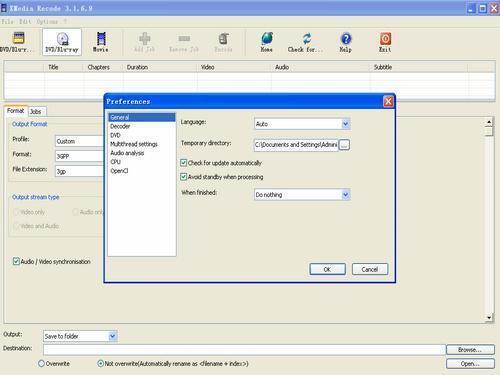Screen dimensions: 500x375
Task: Select General in Preferences list
Action: click(x=142, y=117)
